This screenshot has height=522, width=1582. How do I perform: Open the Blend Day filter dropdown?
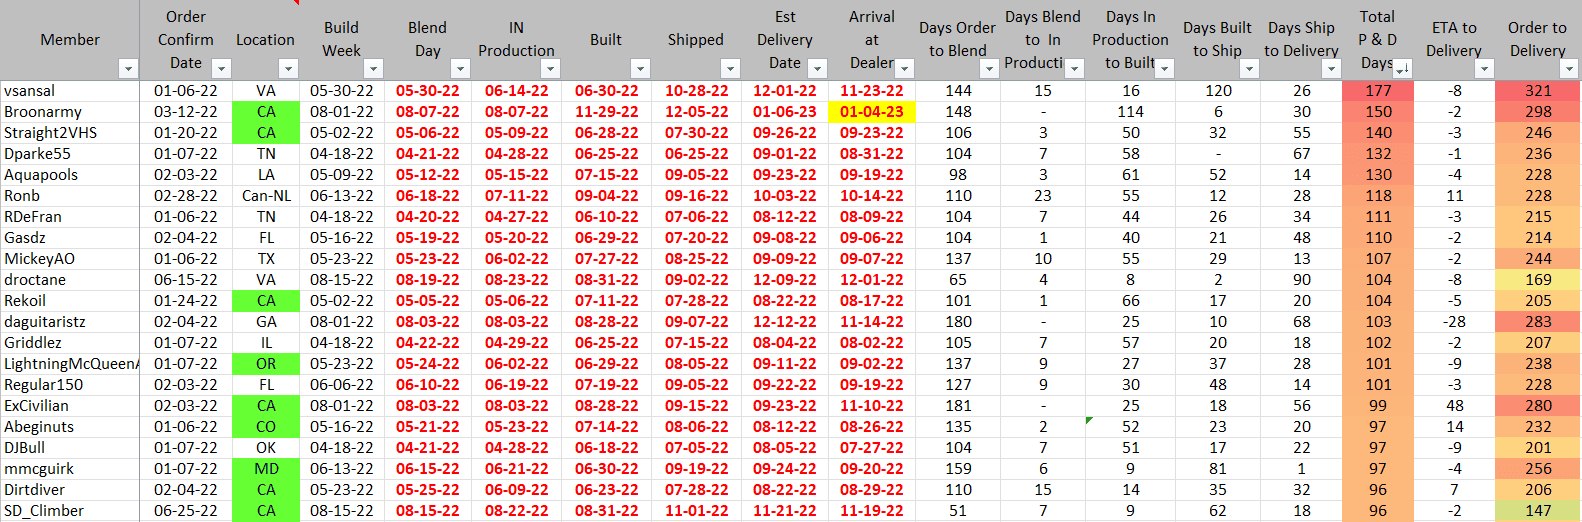coord(460,69)
